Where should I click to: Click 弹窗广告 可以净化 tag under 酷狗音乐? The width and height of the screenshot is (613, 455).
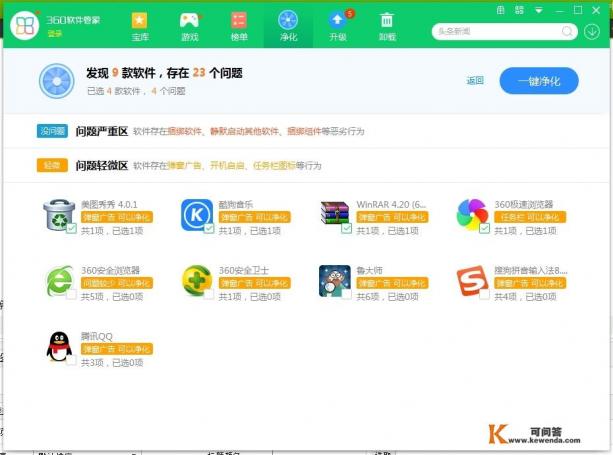click(254, 217)
